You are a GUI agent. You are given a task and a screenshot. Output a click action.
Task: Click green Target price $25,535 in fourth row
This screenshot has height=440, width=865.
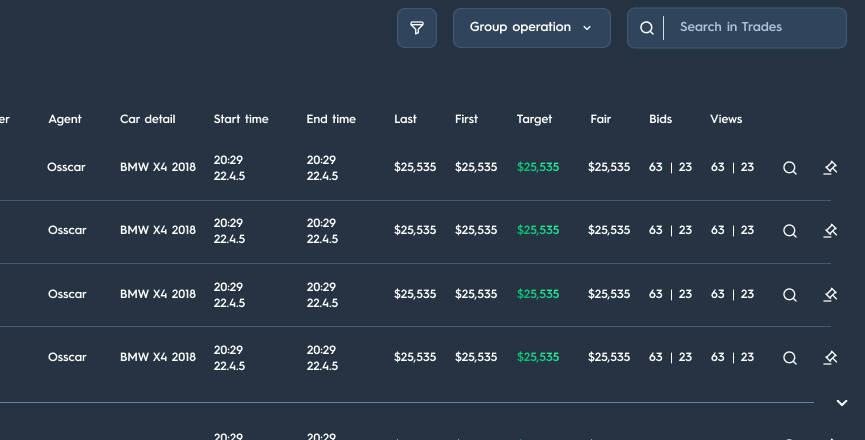[x=538, y=357]
